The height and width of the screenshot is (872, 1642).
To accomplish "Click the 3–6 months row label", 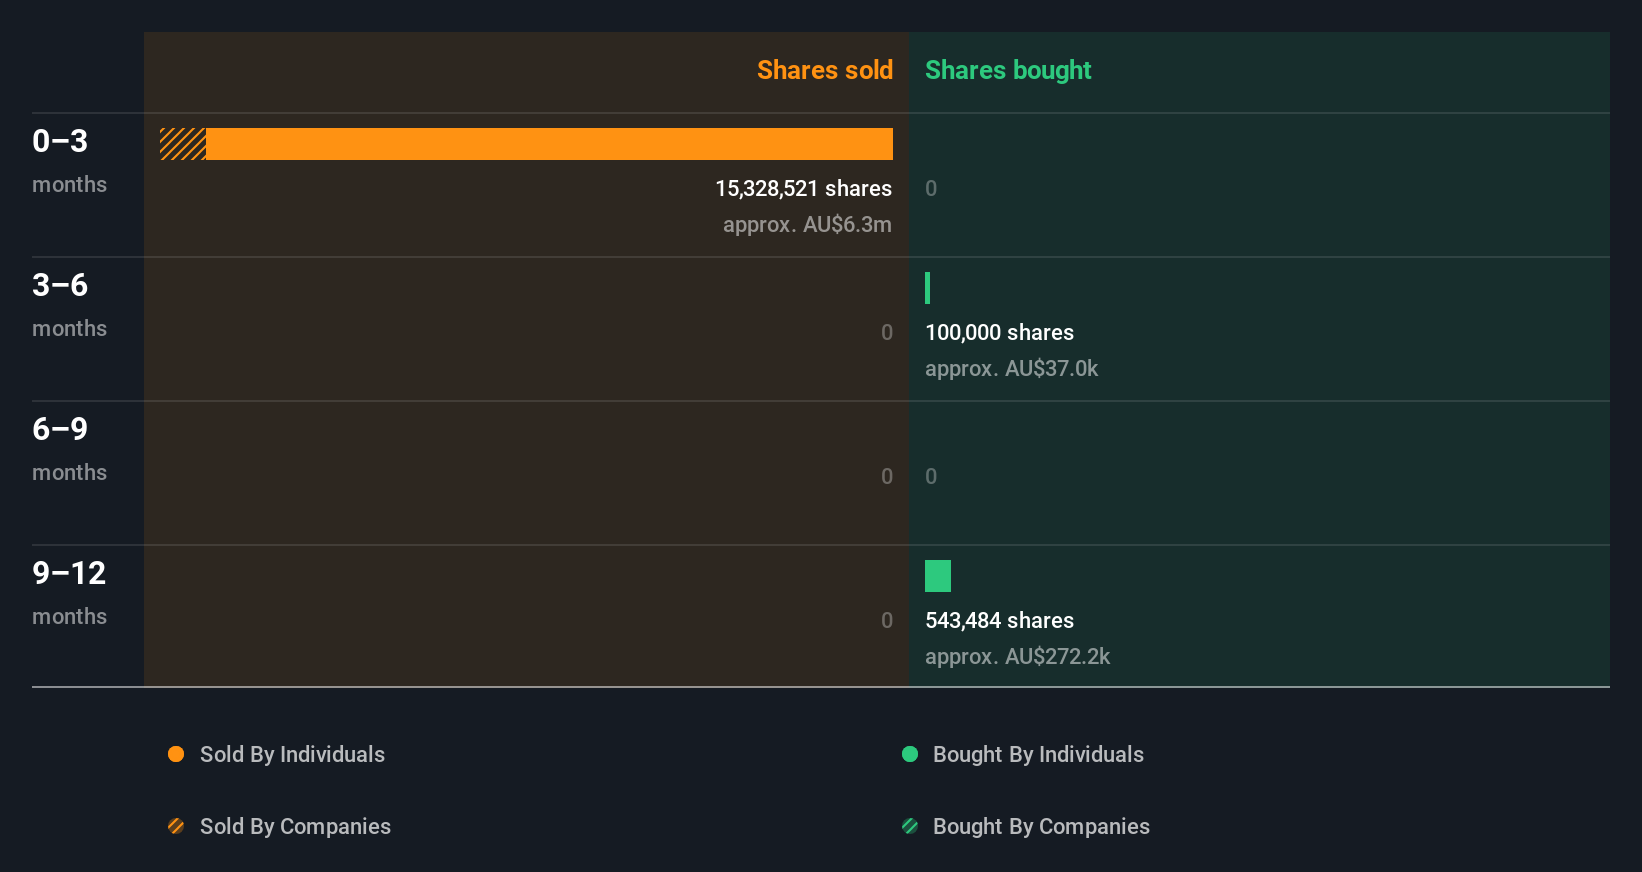I will pos(69,304).
